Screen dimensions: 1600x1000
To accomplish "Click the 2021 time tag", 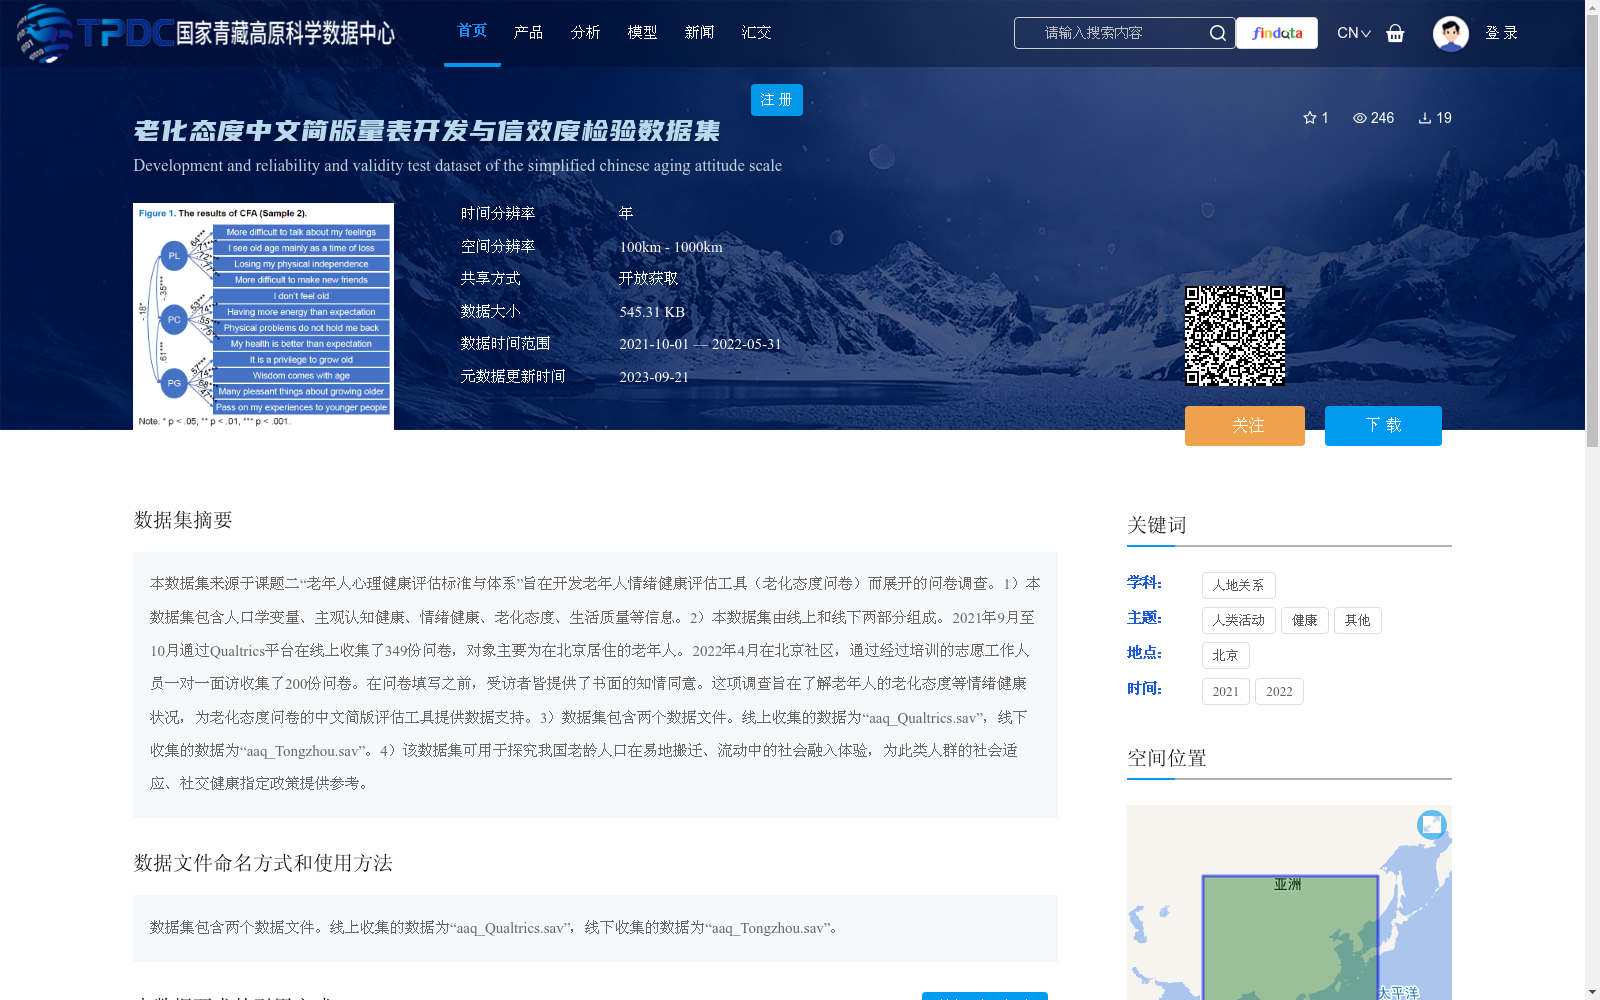I will click(x=1225, y=691).
